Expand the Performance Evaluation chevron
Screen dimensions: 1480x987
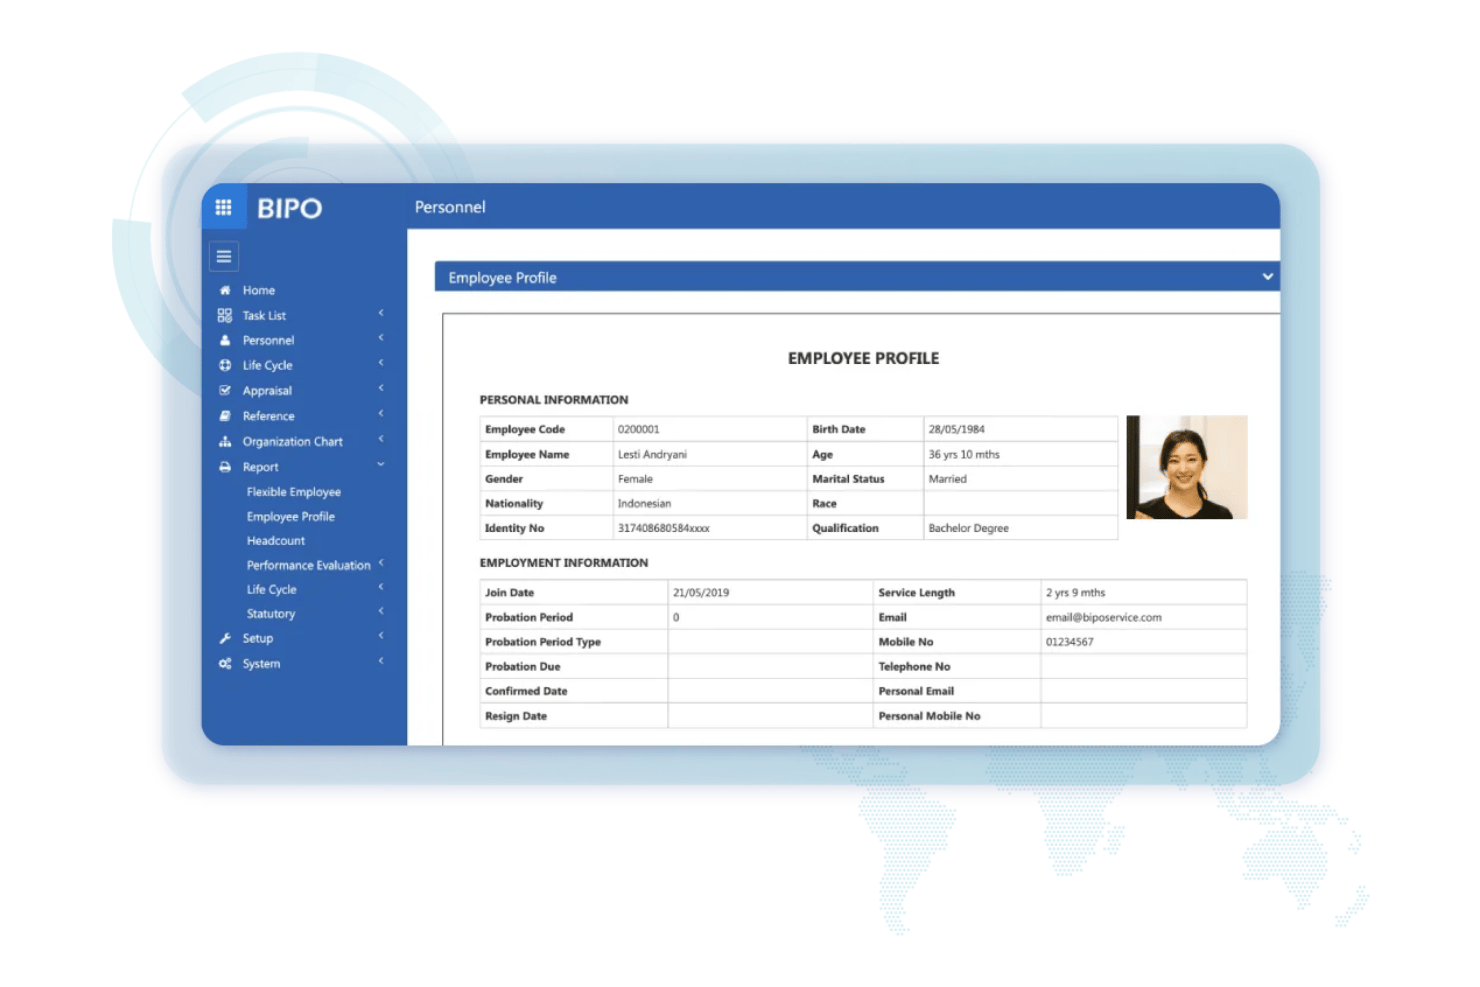coord(381,563)
